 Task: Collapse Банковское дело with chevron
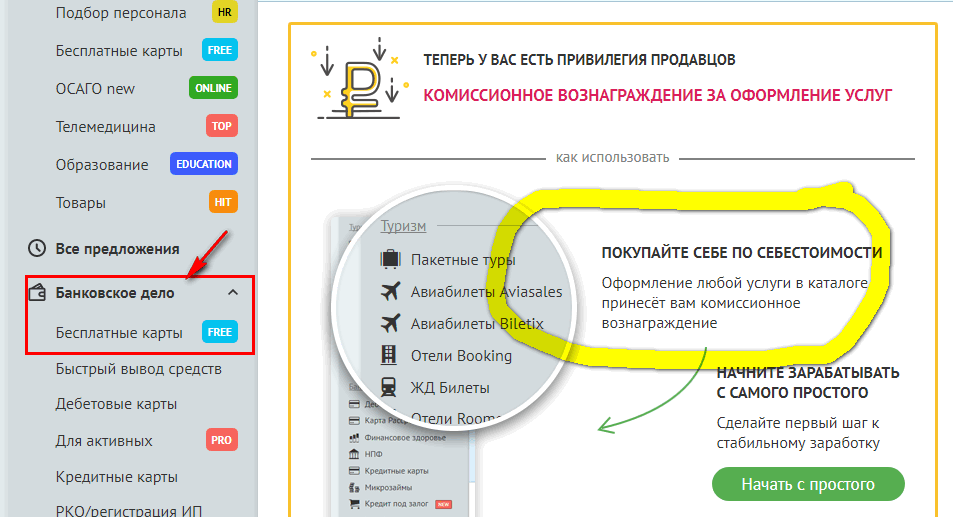[x=233, y=292]
